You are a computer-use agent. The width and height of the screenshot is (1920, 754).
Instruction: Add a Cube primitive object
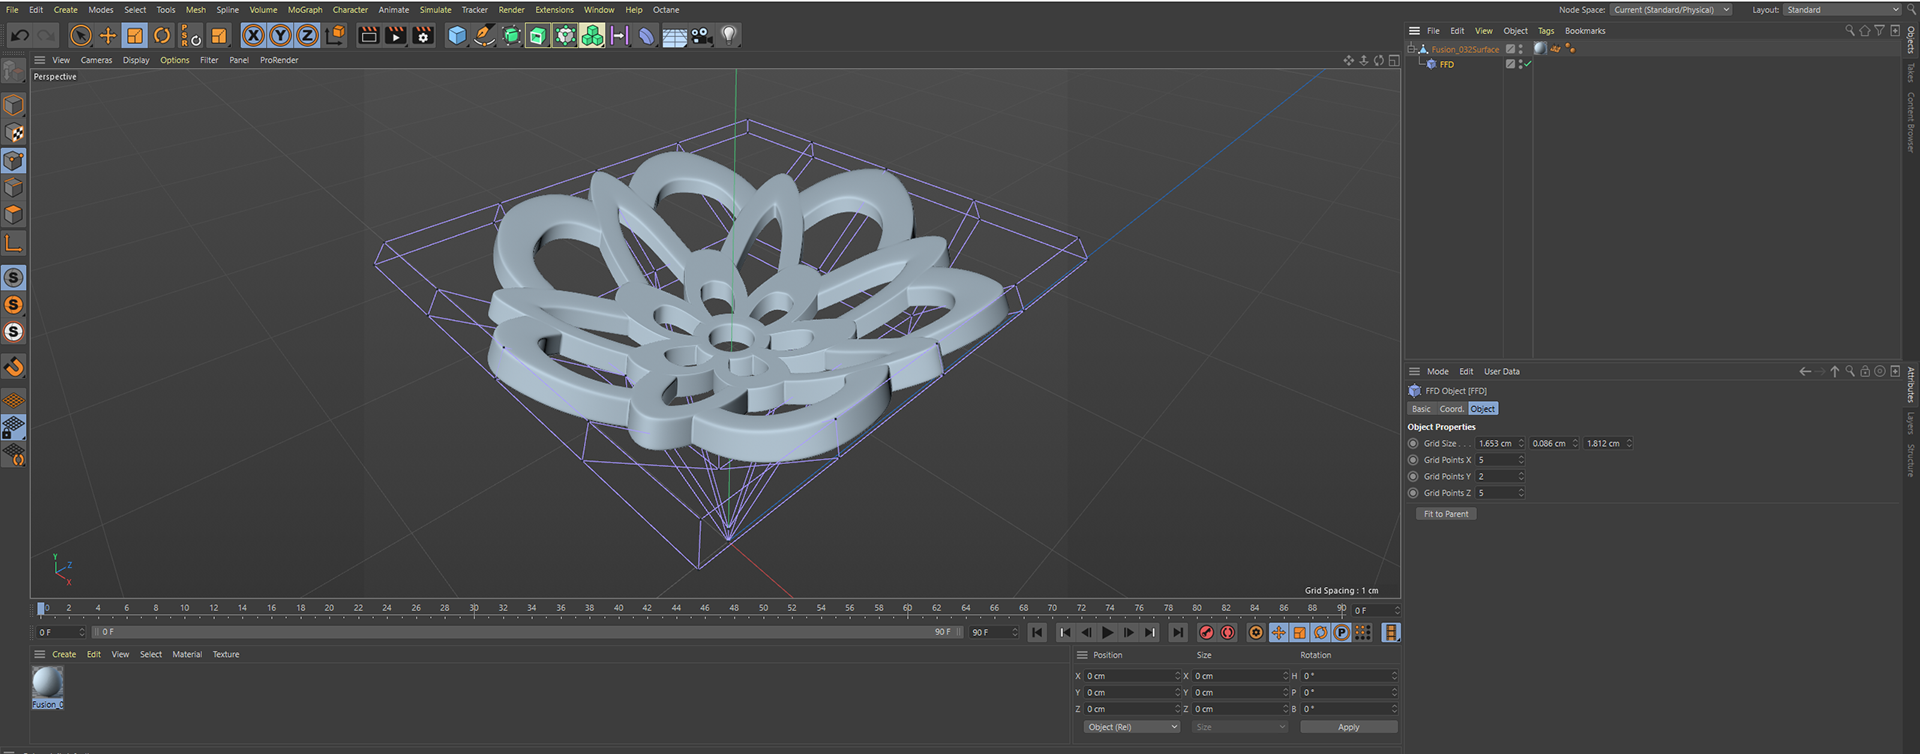coord(457,36)
